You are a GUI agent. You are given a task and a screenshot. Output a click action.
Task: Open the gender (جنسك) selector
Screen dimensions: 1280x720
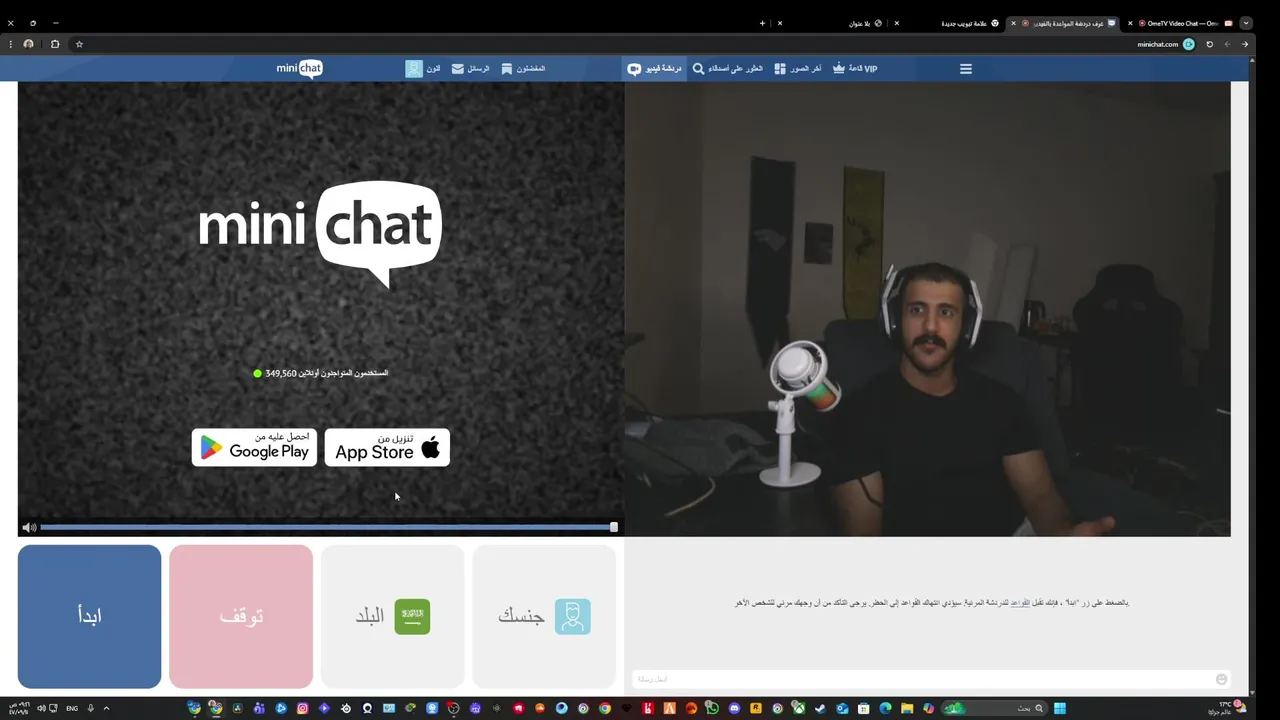pos(544,616)
